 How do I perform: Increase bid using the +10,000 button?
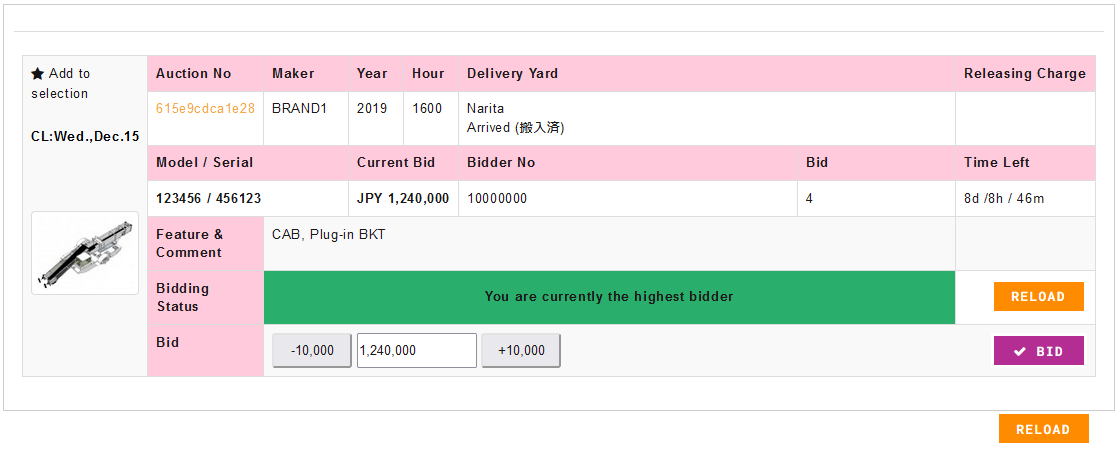(x=521, y=351)
